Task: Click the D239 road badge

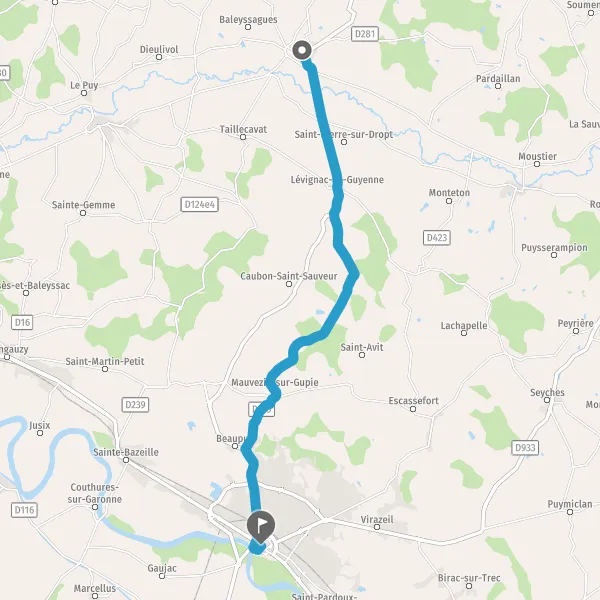Action: (135, 405)
